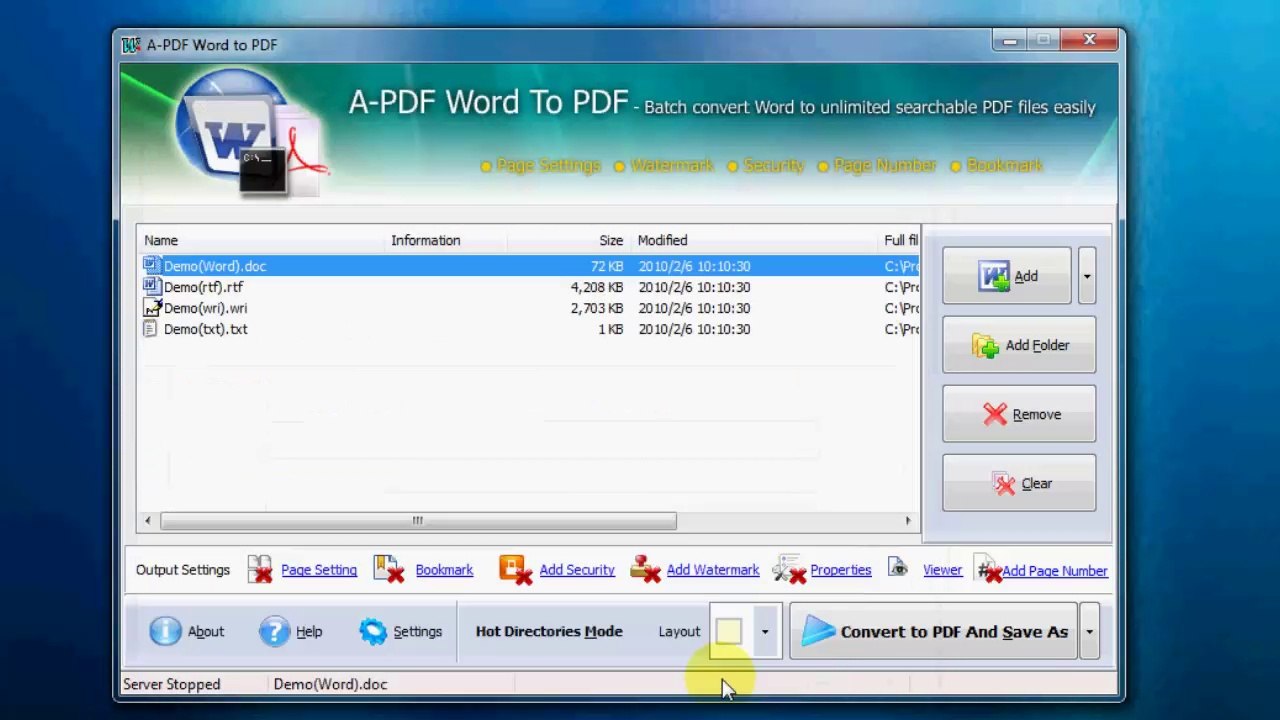Click the Demo(rtf).rtf file icon

tap(151, 287)
